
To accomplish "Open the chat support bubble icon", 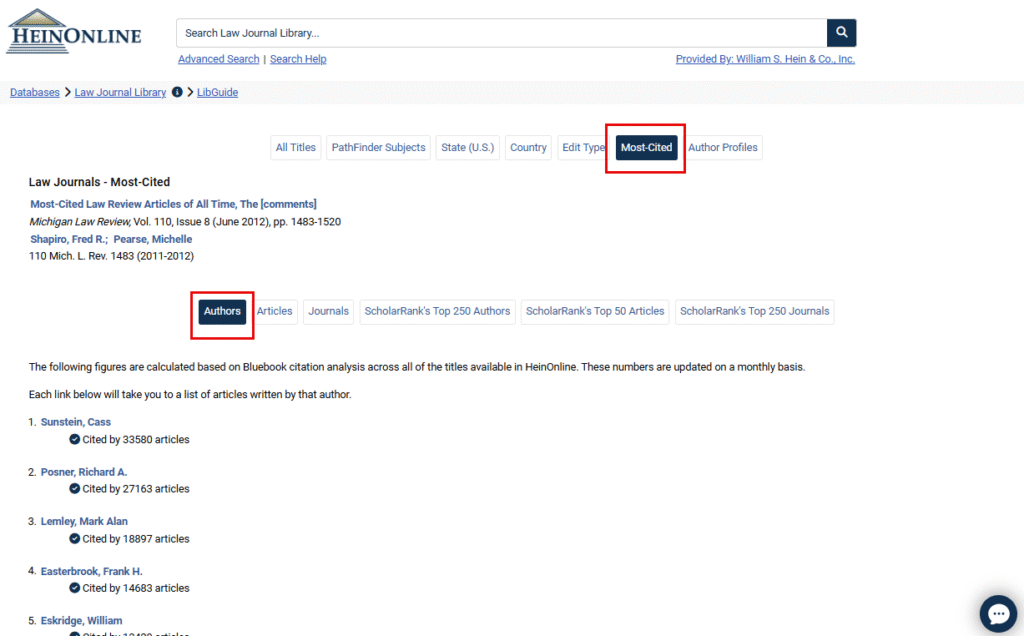I will [x=997, y=611].
